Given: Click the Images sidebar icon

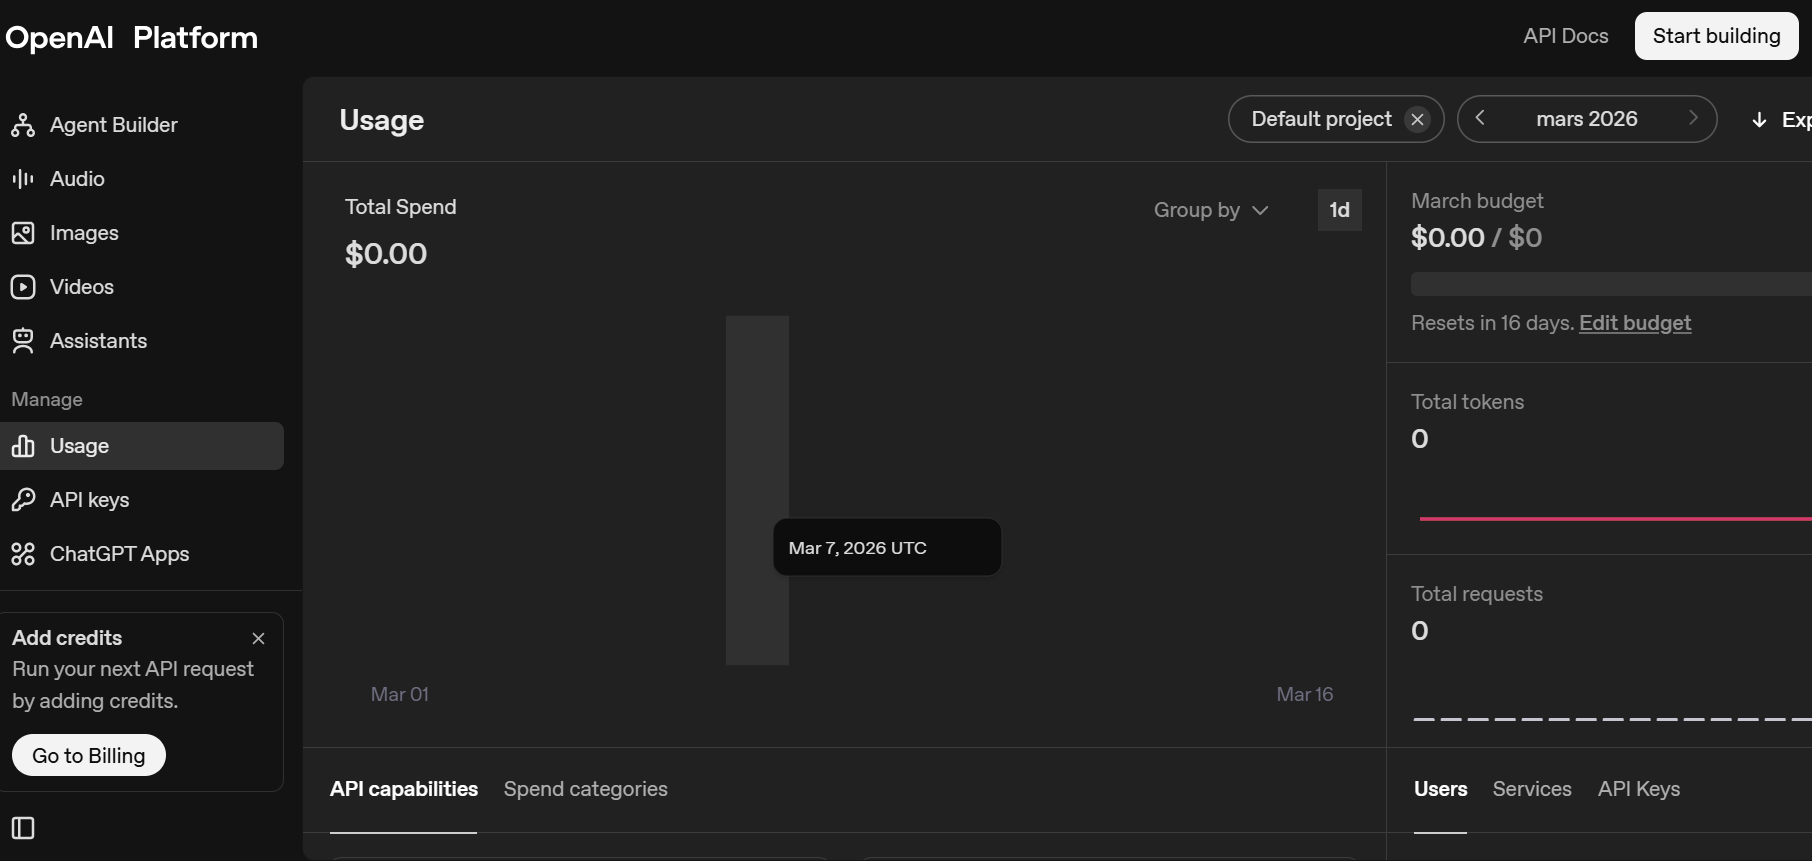Looking at the screenshot, I should point(23,233).
